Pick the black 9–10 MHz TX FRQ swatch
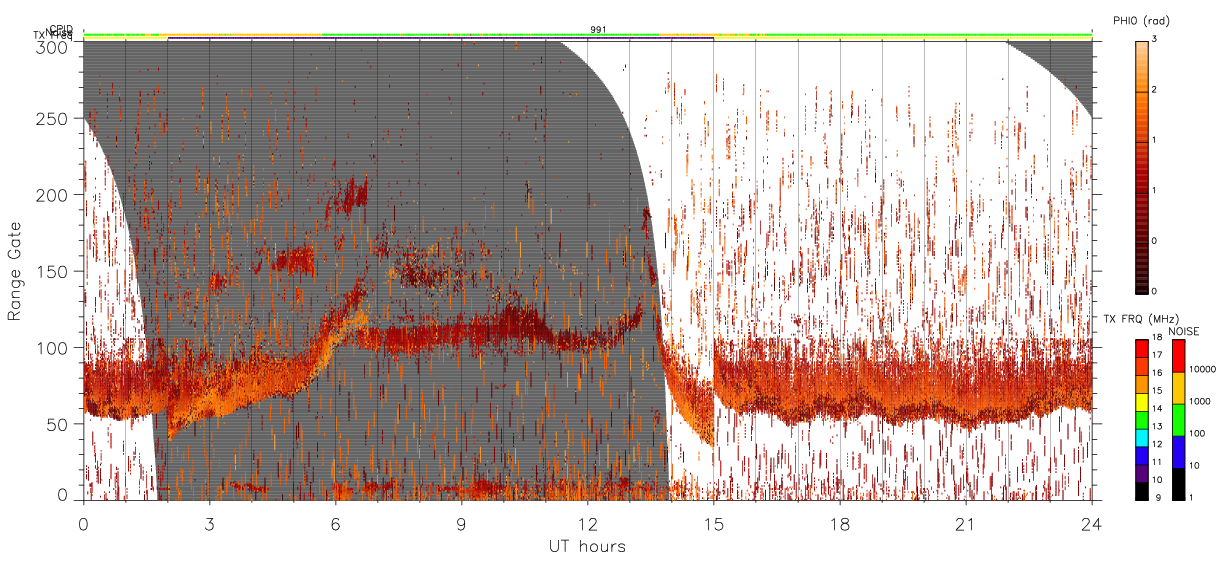Screen dimensions: 1228x567 pos(1143,491)
